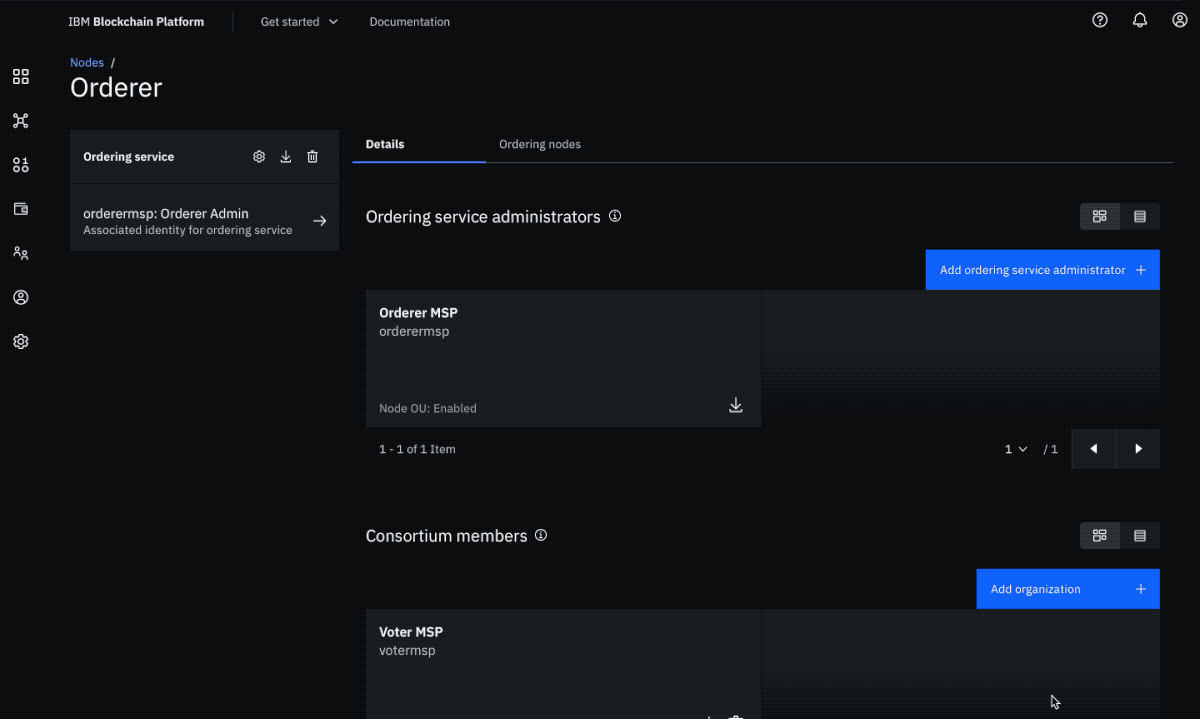Click arrow on Orderer Admin identity tile

(320, 221)
